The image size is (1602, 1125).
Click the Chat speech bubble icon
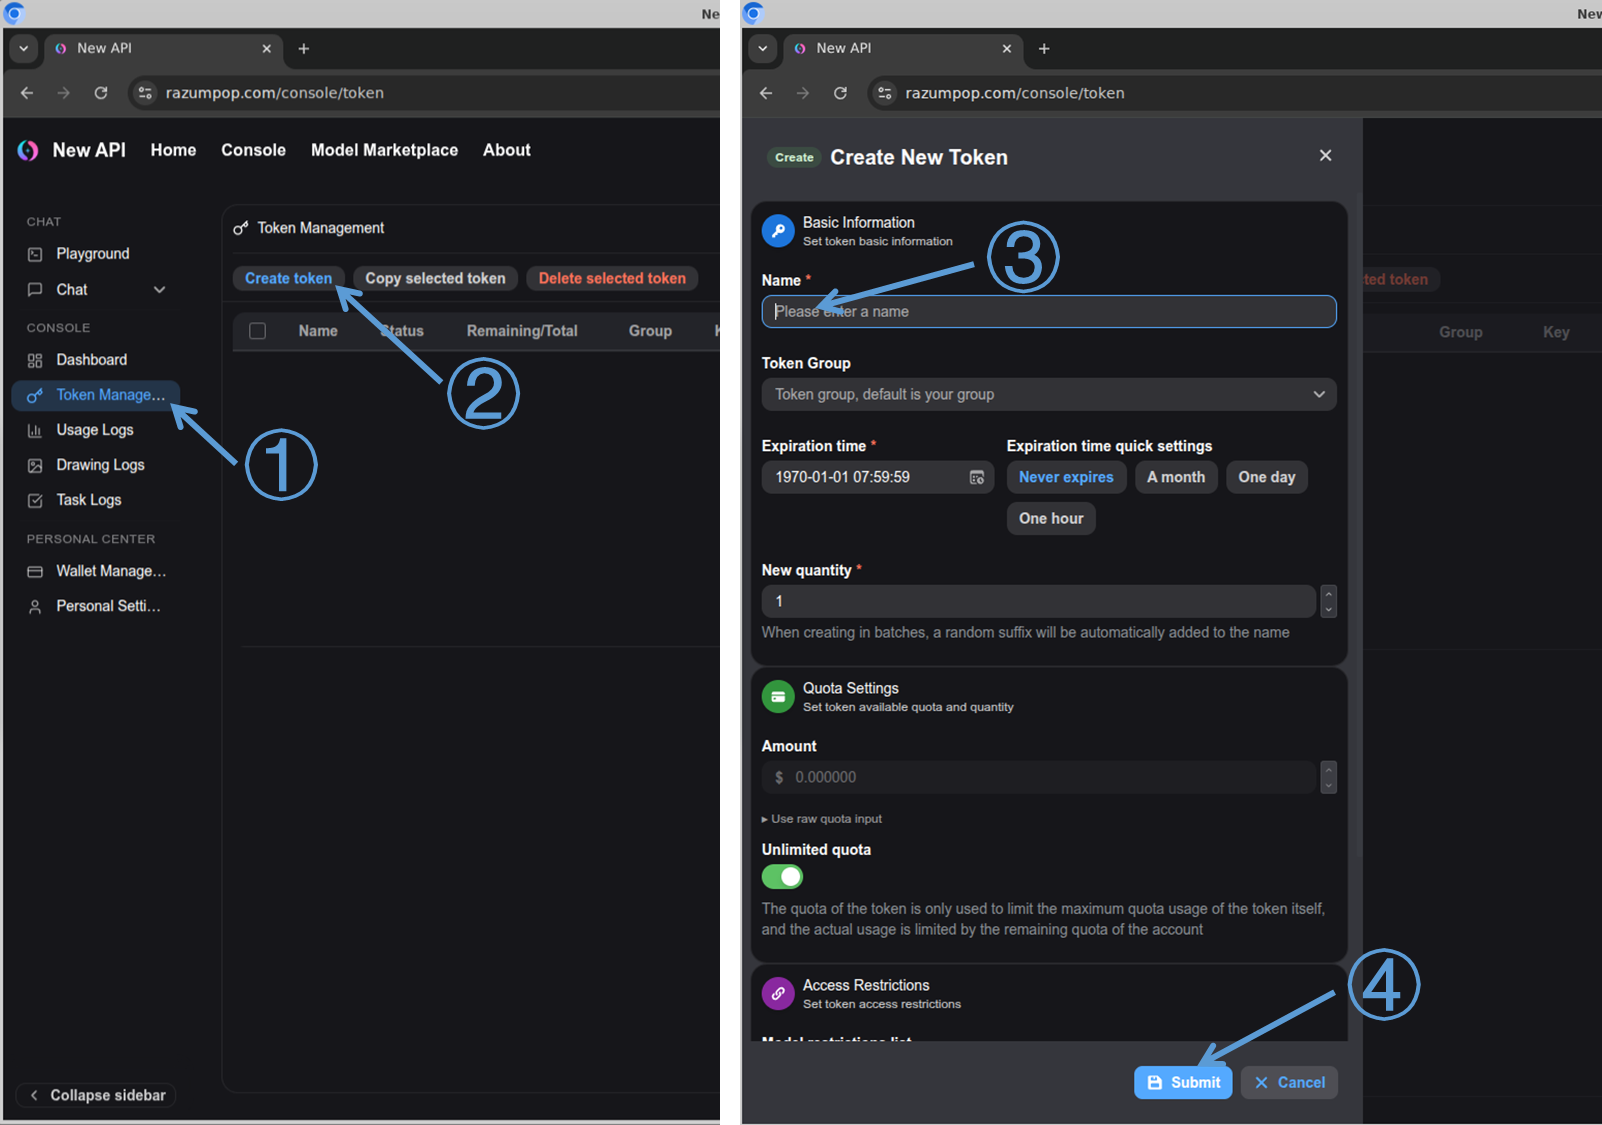[x=35, y=290]
